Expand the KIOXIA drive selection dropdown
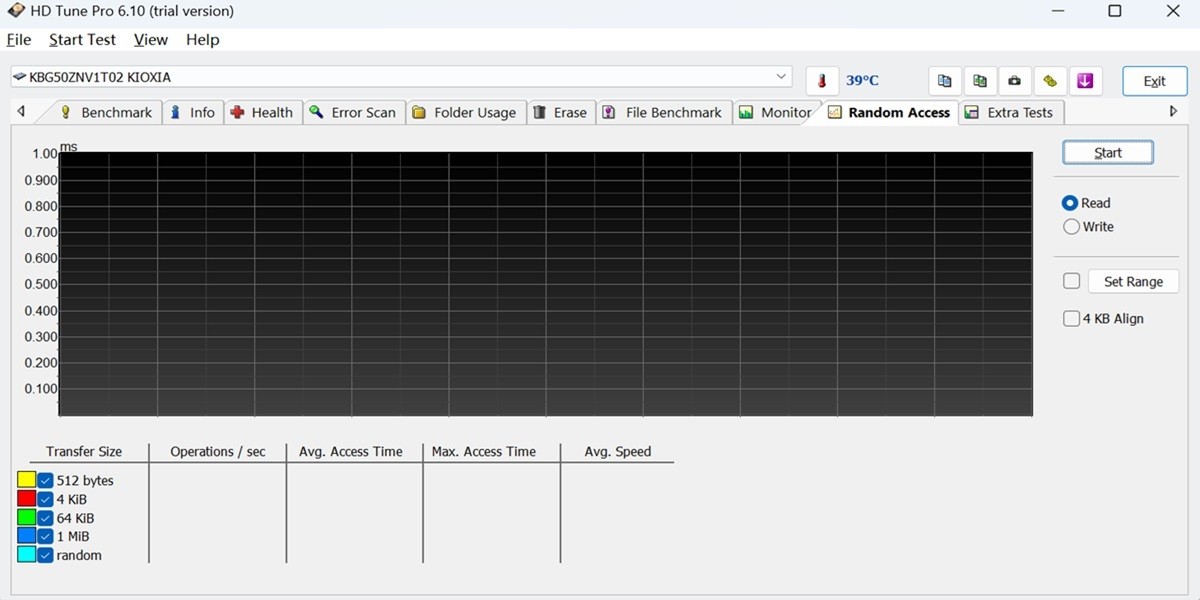The width and height of the screenshot is (1200, 600). (781, 77)
